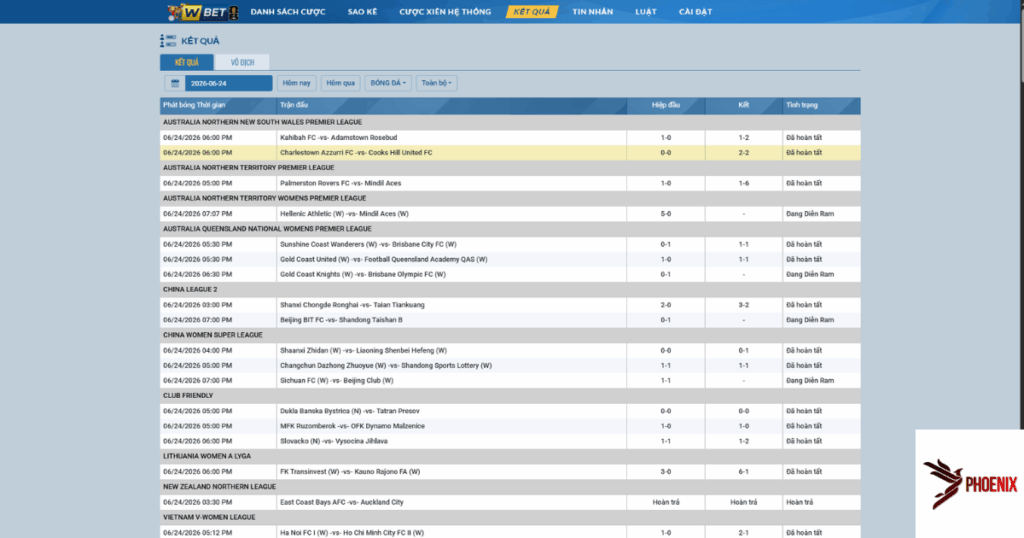Select Changchun Dazhong Zhuoyue (W) match row
1024x538 pixels.
coord(510,366)
